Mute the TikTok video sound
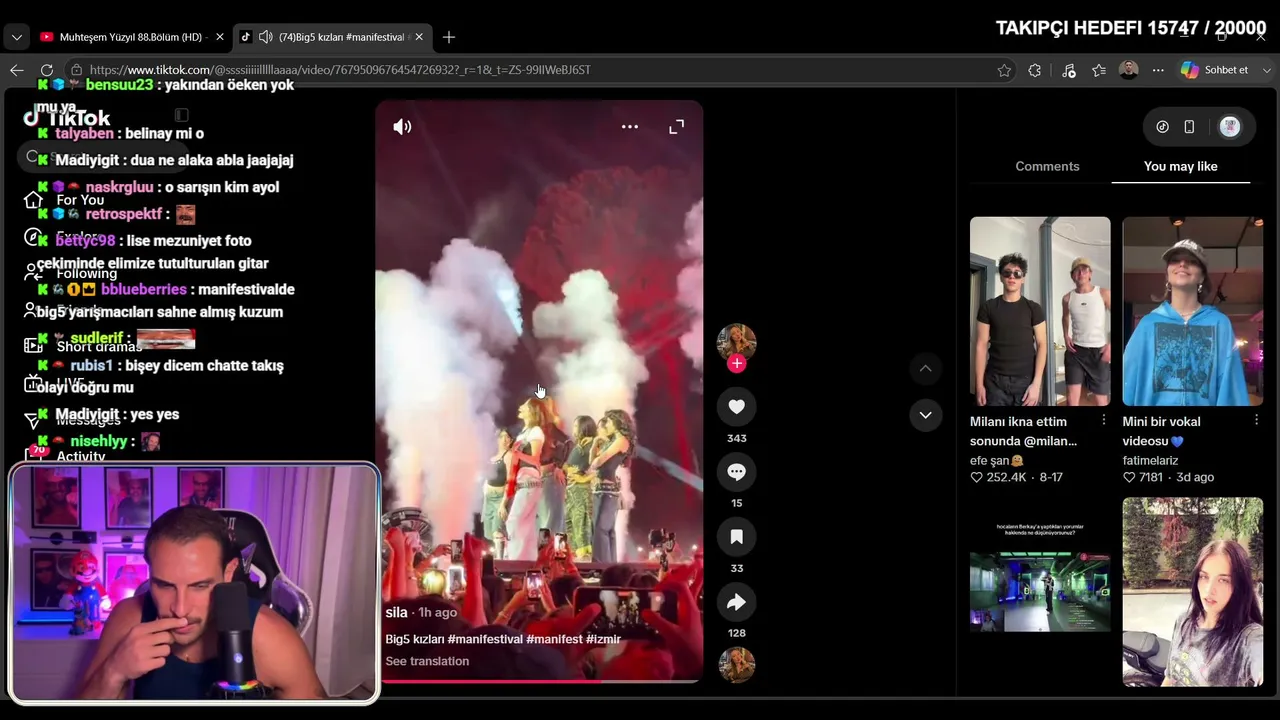The height and width of the screenshot is (720, 1280). (x=402, y=127)
